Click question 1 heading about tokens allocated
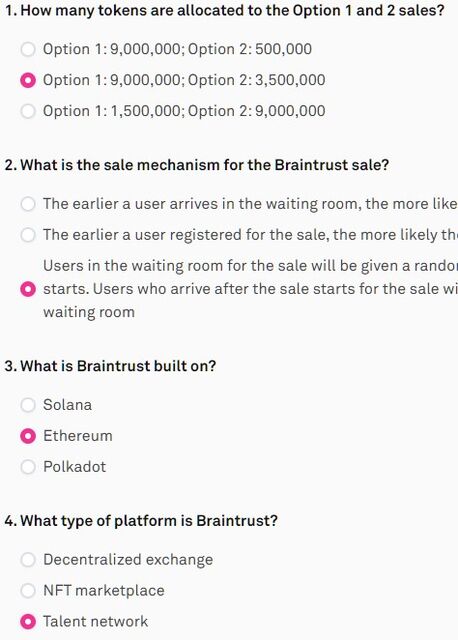 pyautogui.click(x=225, y=10)
